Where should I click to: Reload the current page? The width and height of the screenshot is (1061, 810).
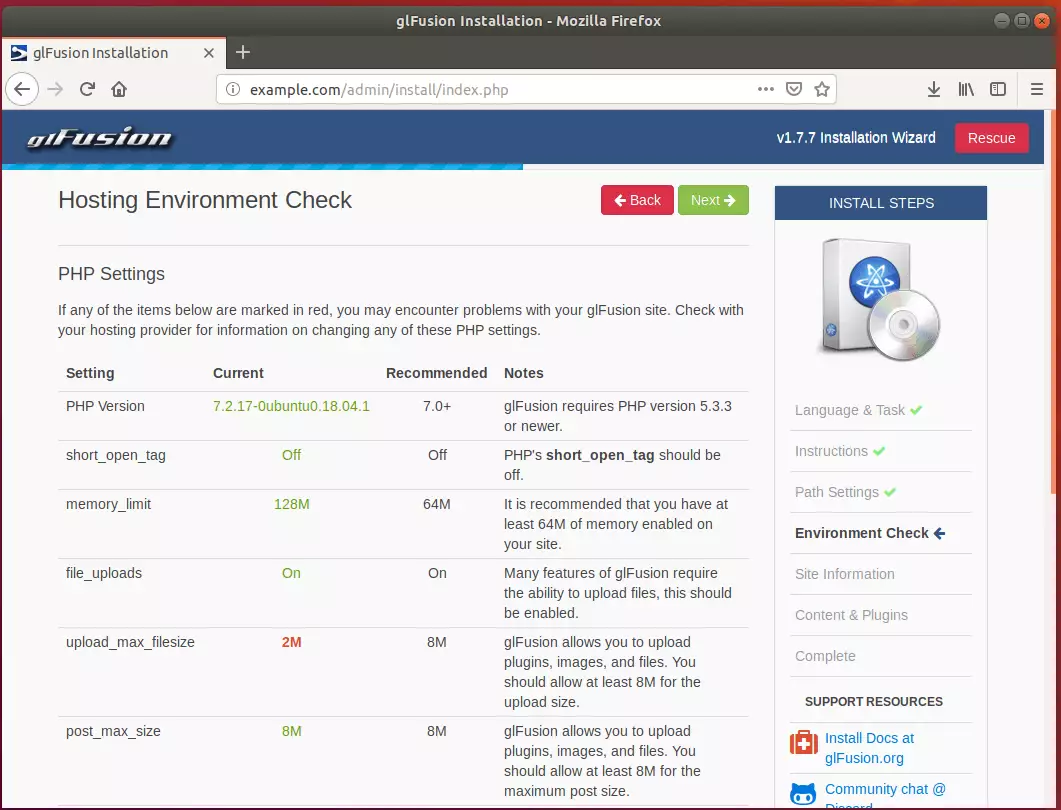pos(87,89)
